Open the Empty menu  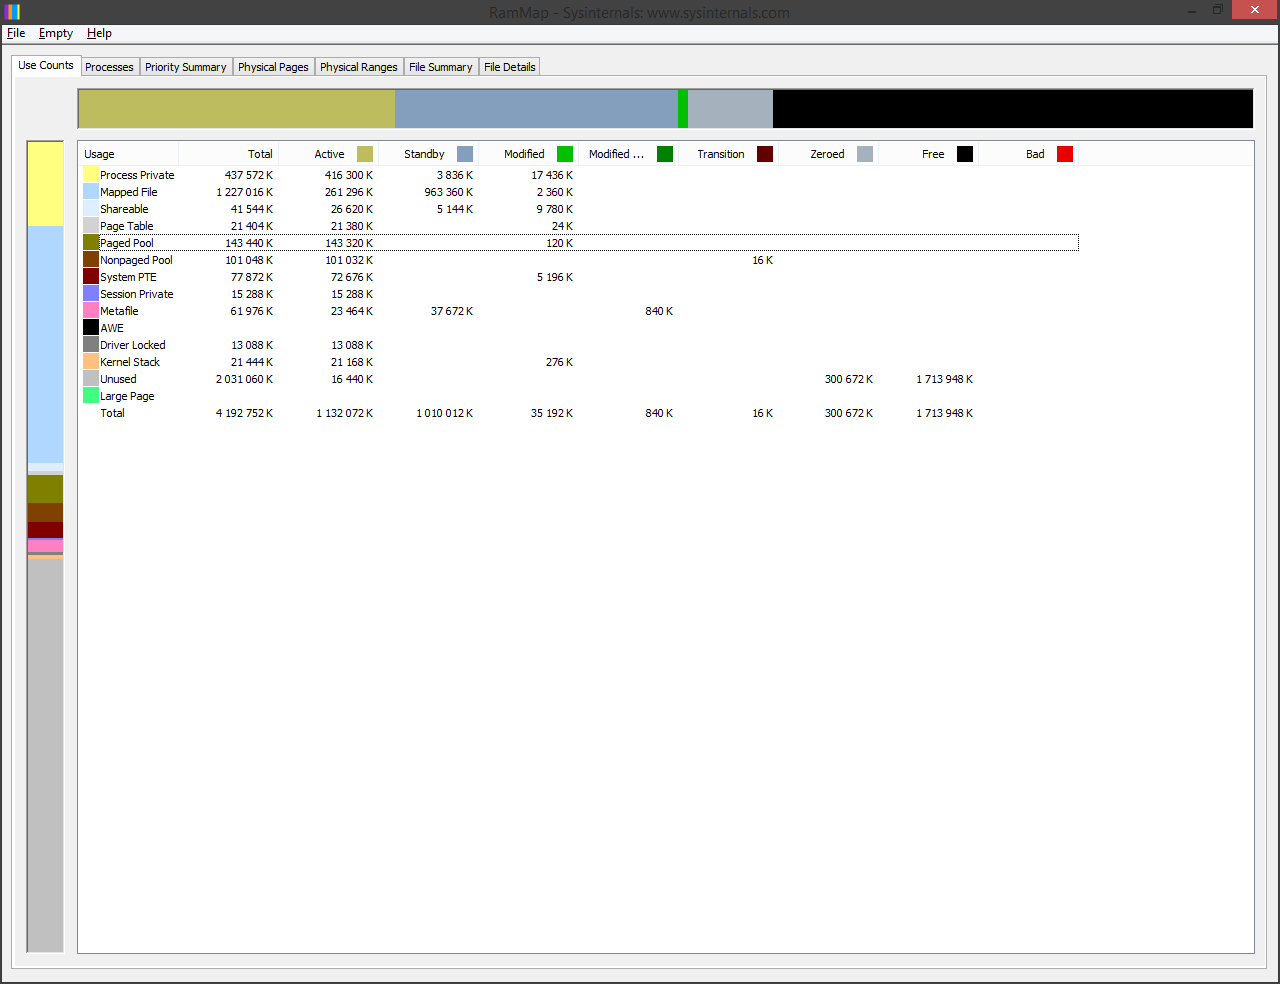point(56,33)
